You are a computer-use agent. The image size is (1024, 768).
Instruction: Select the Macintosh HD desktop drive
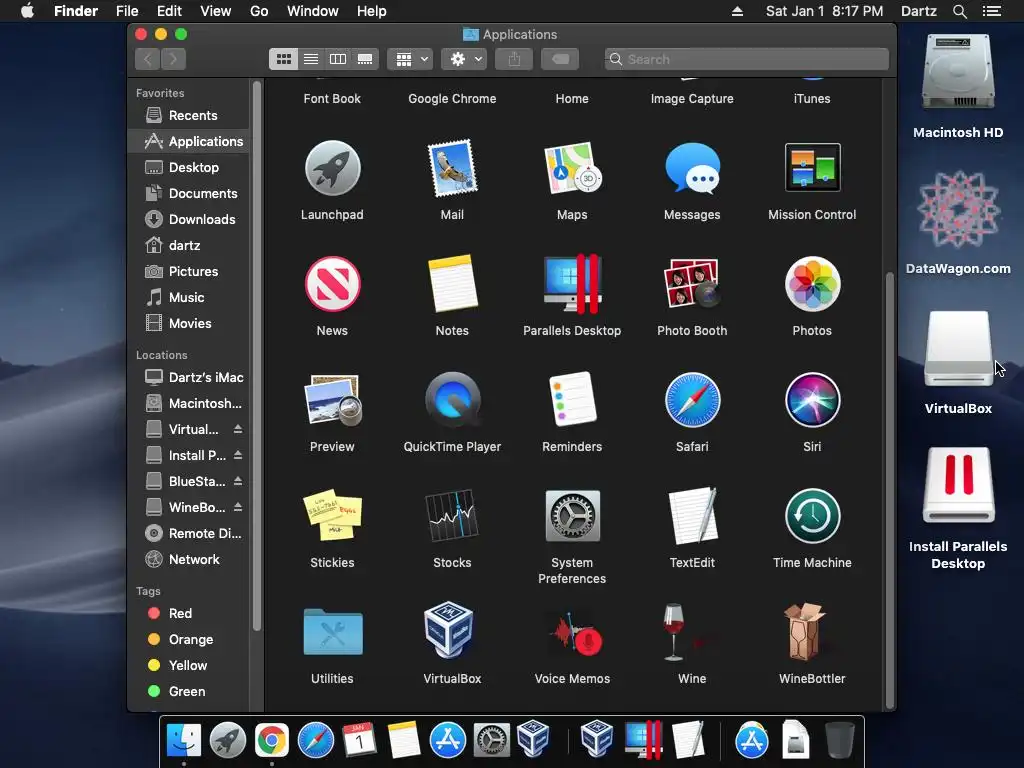(x=958, y=72)
